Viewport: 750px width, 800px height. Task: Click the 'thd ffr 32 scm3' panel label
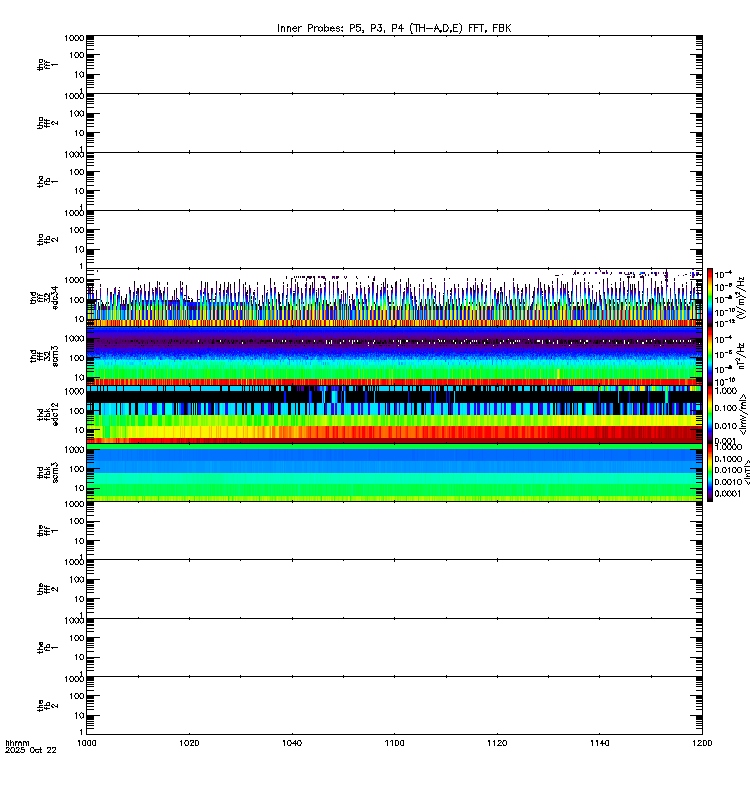(44, 356)
